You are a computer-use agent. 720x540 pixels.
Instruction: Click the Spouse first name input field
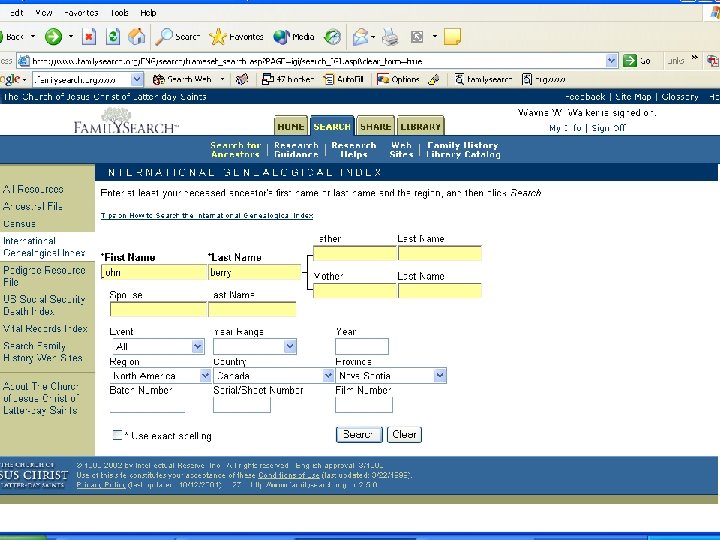coord(158,309)
